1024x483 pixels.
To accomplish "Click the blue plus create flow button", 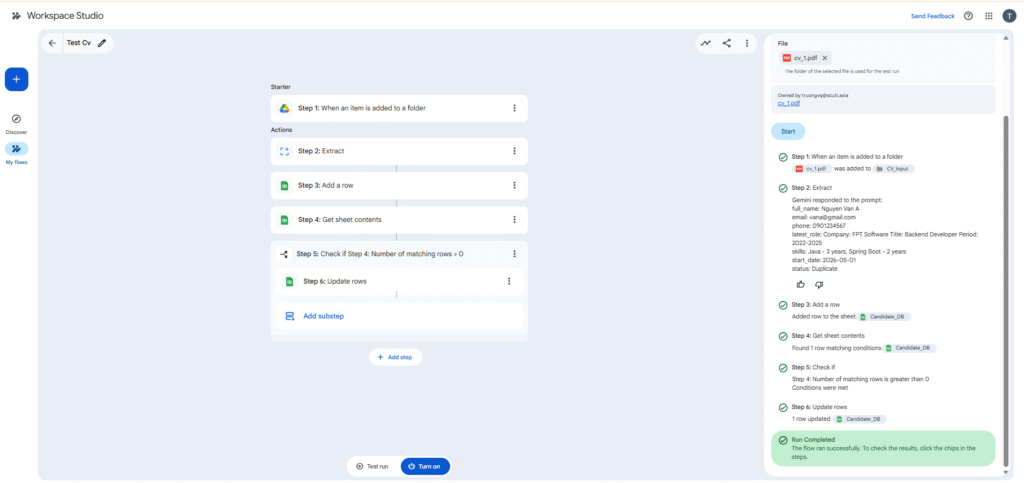I will pyautogui.click(x=16, y=78).
